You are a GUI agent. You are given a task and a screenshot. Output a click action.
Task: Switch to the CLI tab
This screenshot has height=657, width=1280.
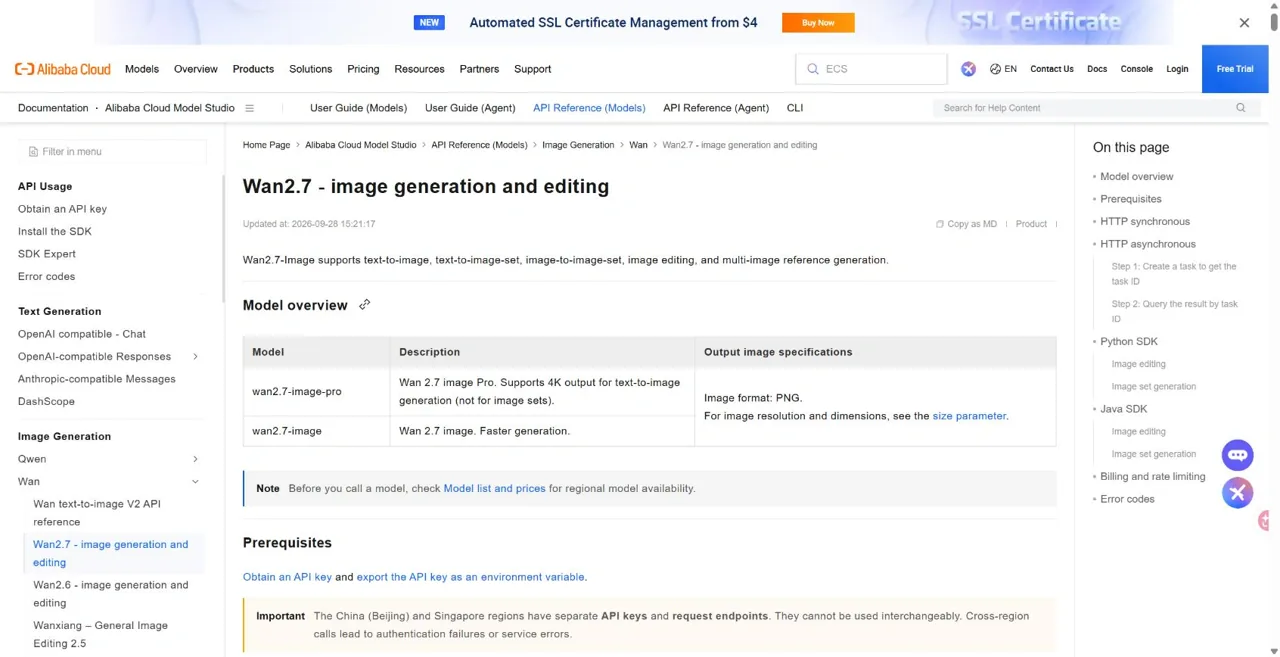pyautogui.click(x=795, y=108)
